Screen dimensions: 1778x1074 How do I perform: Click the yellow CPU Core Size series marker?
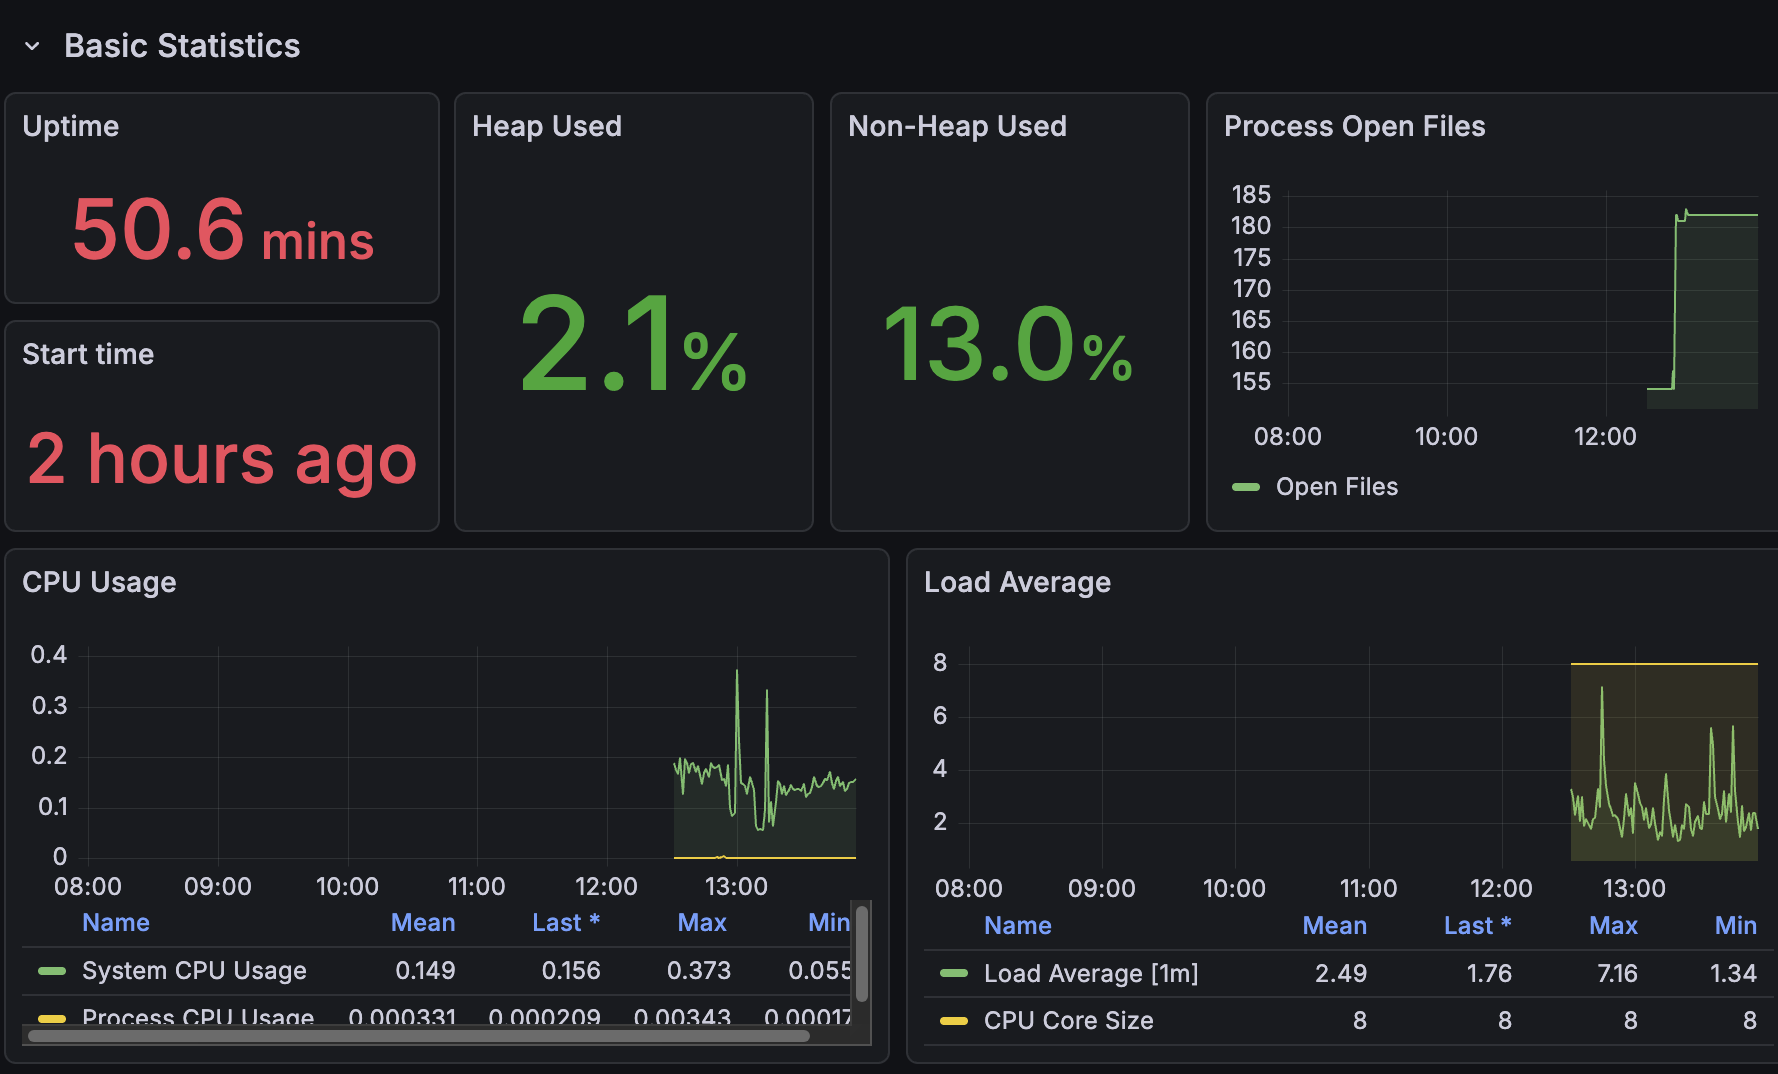coord(954,1021)
